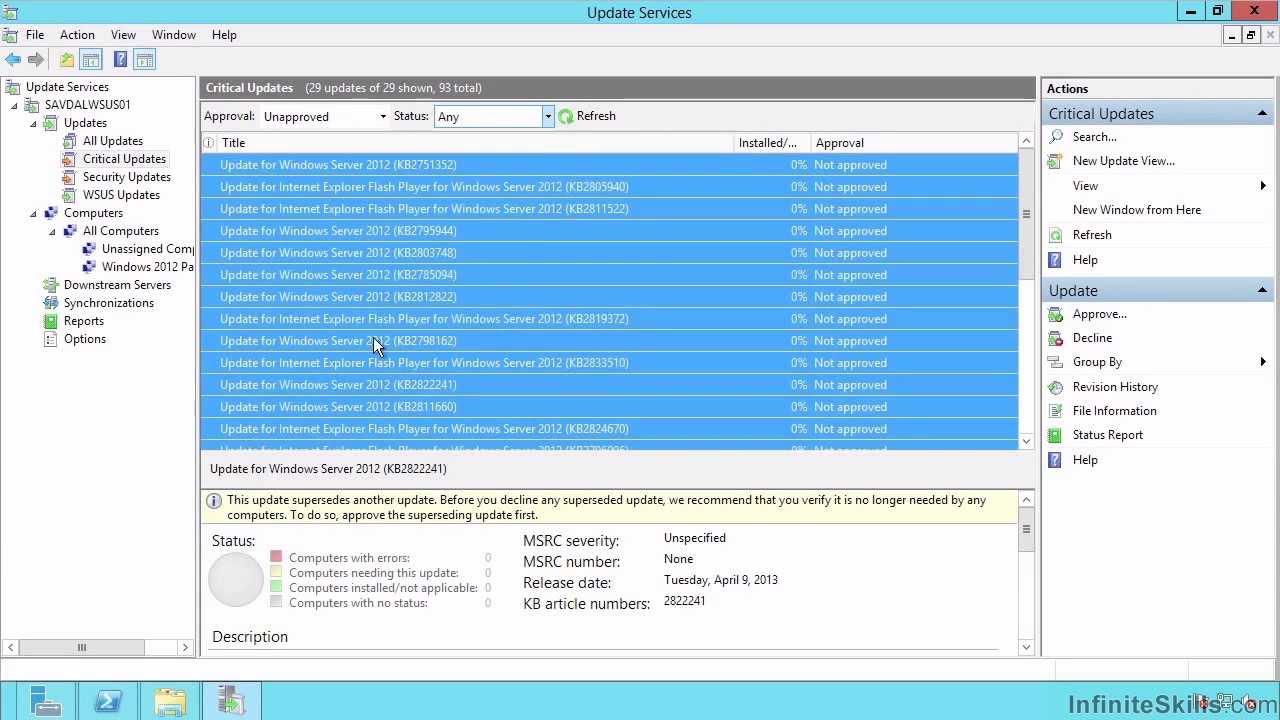Click the Forward arrow toolbar icon
The height and width of the screenshot is (720, 1280).
click(36, 60)
